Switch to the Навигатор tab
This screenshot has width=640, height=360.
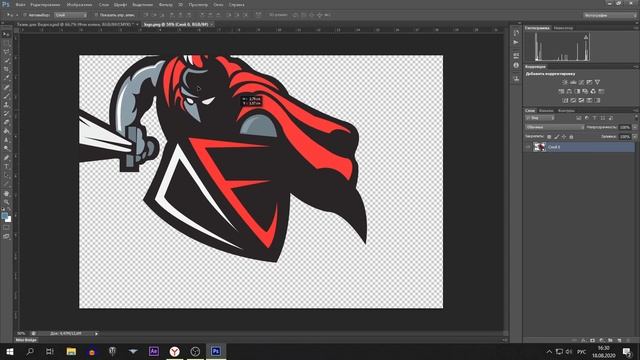coord(563,28)
